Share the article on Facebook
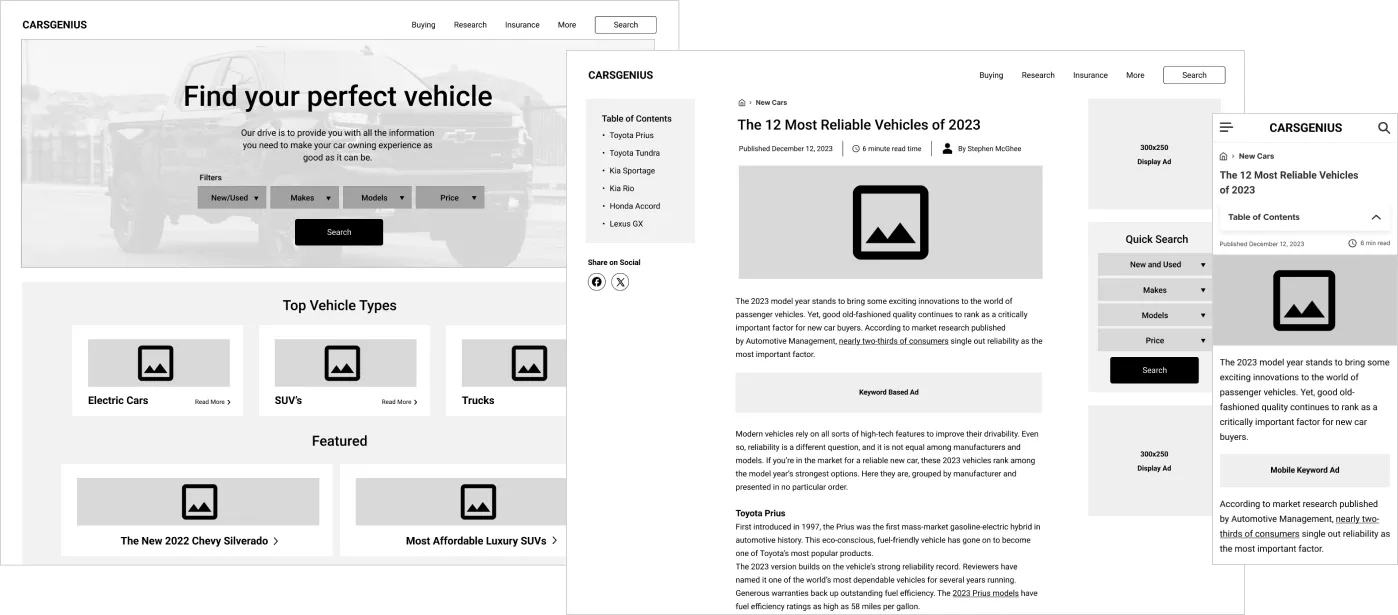The width and height of the screenshot is (1398, 615). pos(597,281)
